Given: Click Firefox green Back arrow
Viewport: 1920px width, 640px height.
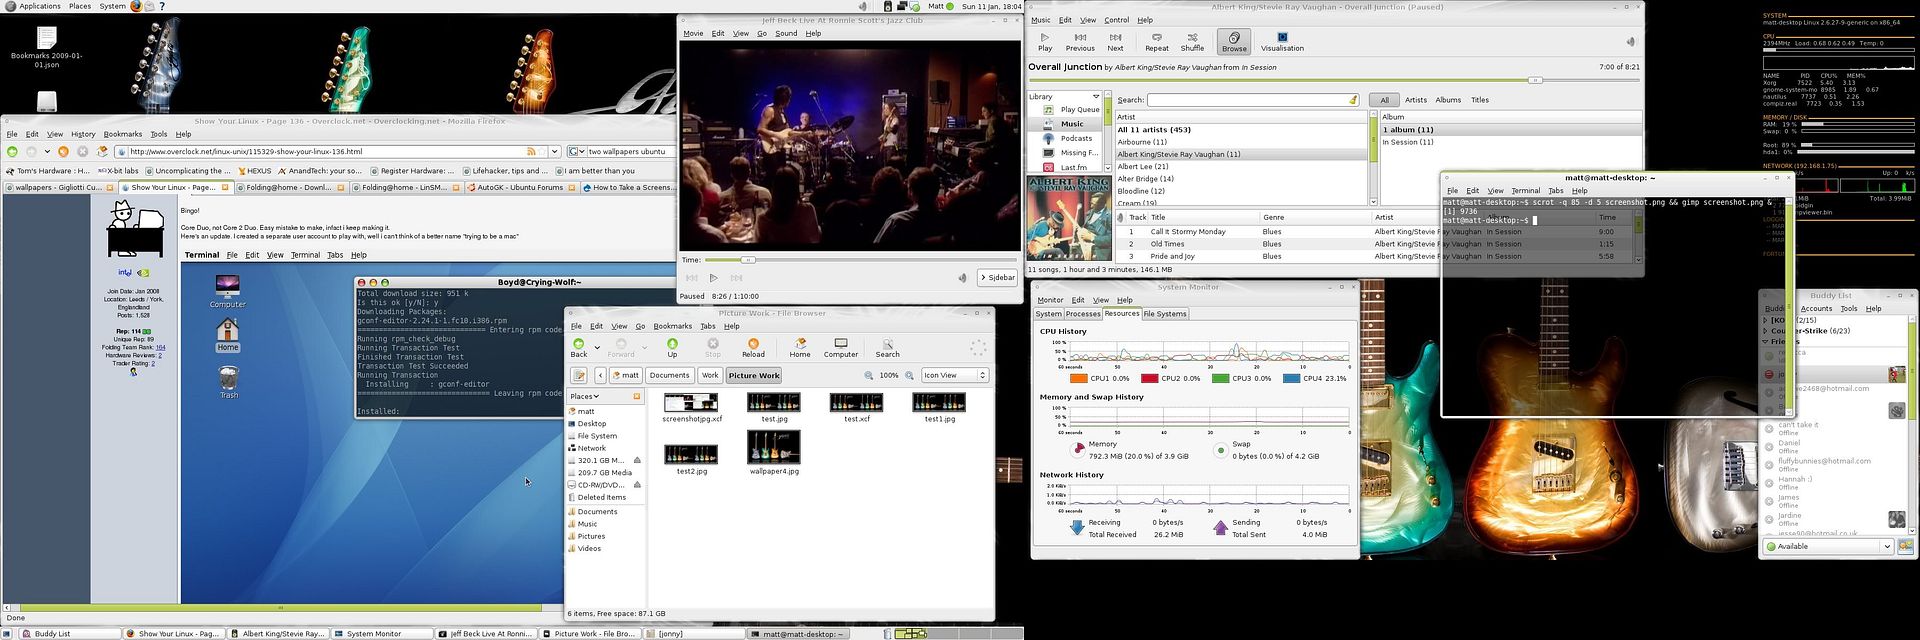Looking at the screenshot, I should (12, 152).
